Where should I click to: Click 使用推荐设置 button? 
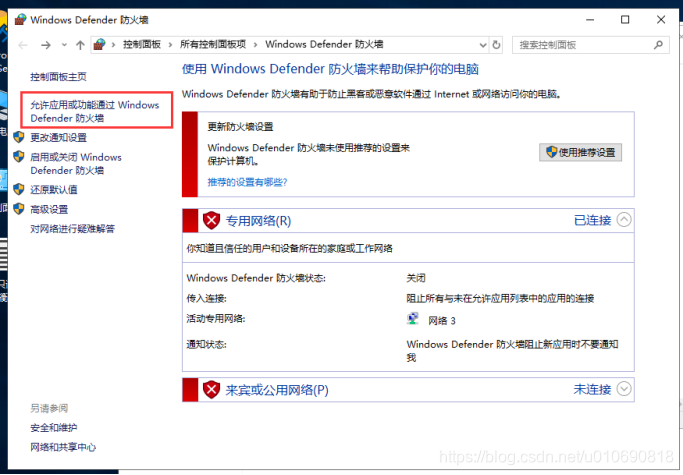tap(580, 152)
